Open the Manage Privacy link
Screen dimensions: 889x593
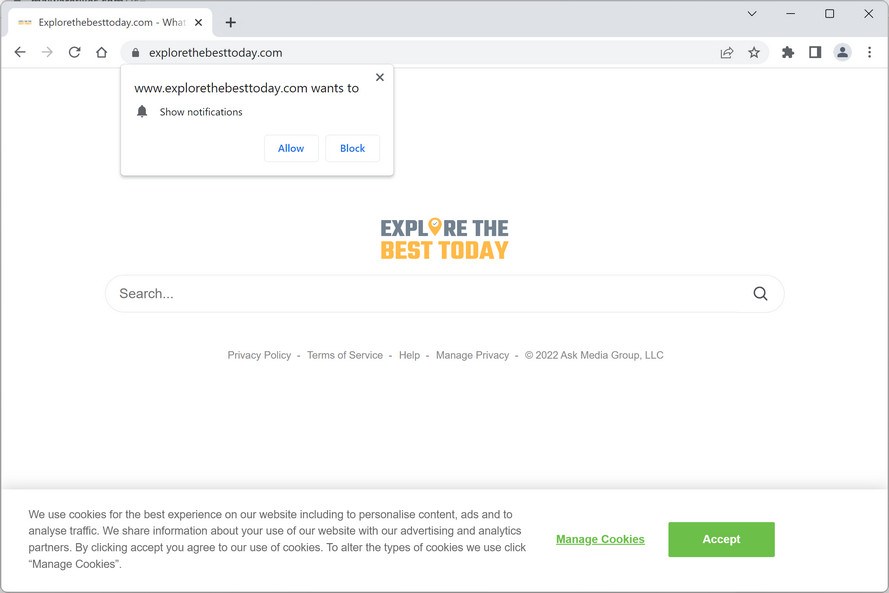[472, 355]
